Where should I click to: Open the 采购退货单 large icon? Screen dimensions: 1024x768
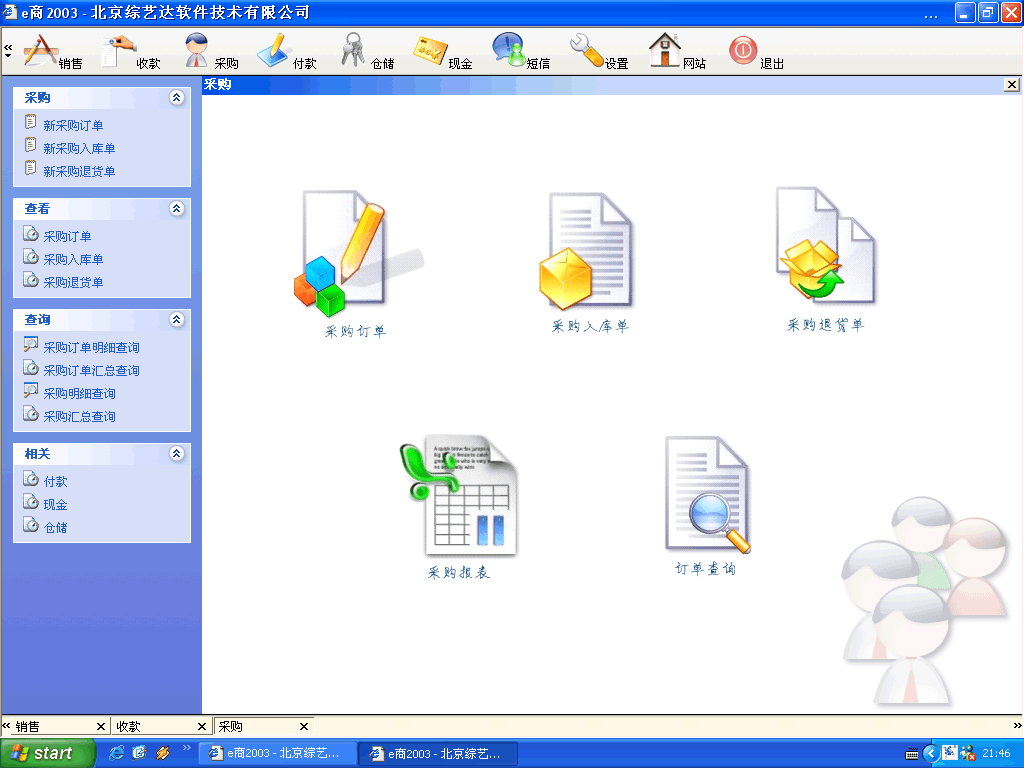point(825,248)
